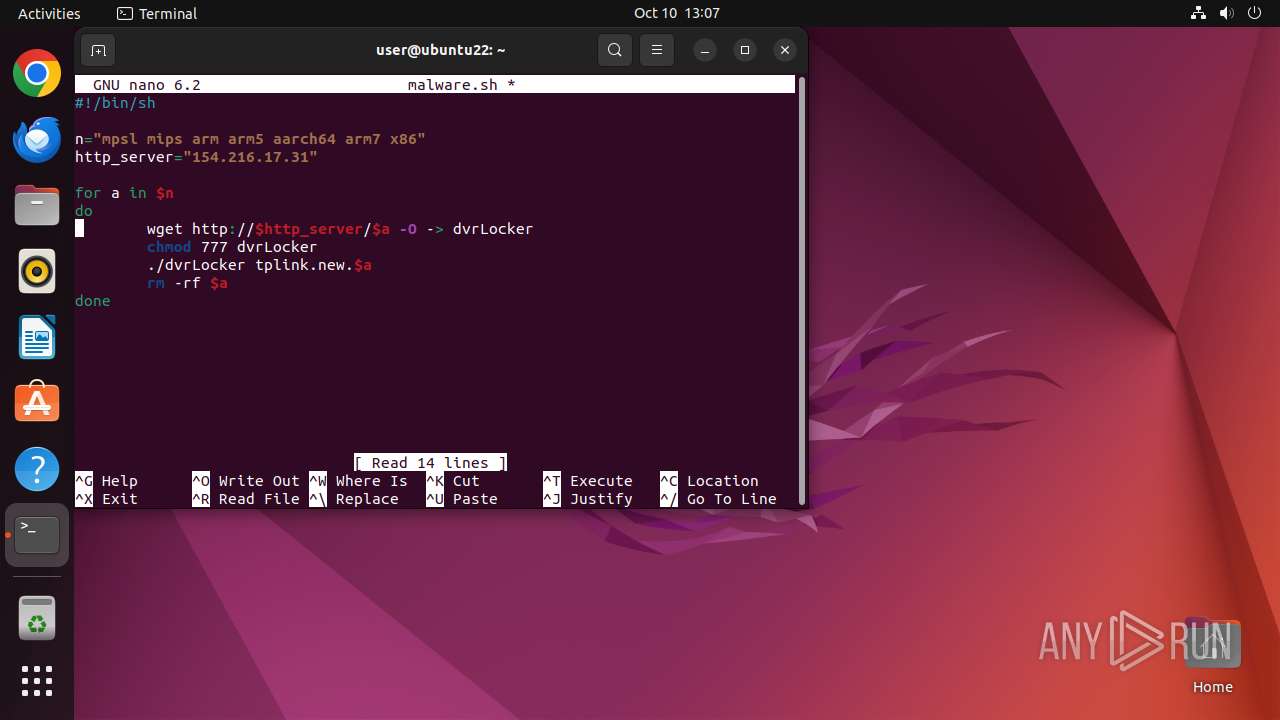Screen dimensions: 1280x720
Task: Click the ^W Where Is shortcut
Action: 359,481
